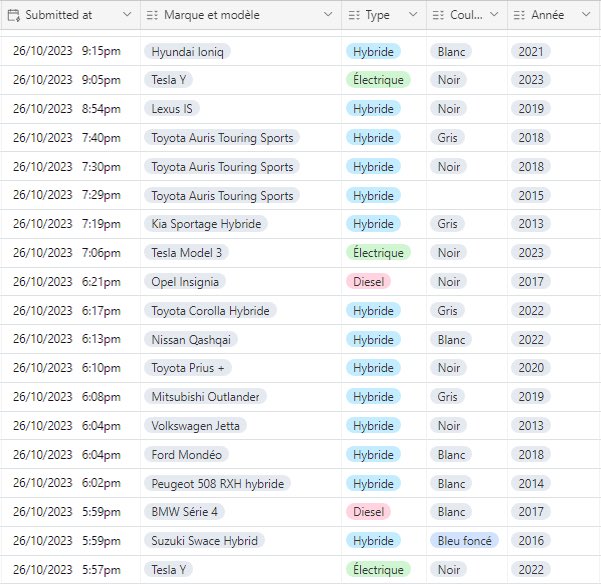Screen dimensions: 601x584
Task: Open the Type column dropdown chevron
Action: pyautogui.click(x=413, y=15)
